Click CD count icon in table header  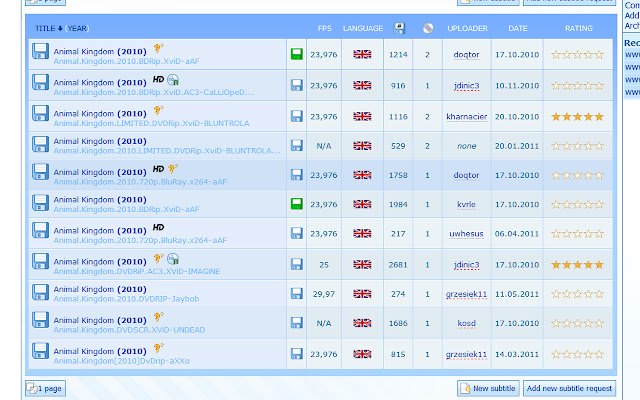click(x=428, y=28)
